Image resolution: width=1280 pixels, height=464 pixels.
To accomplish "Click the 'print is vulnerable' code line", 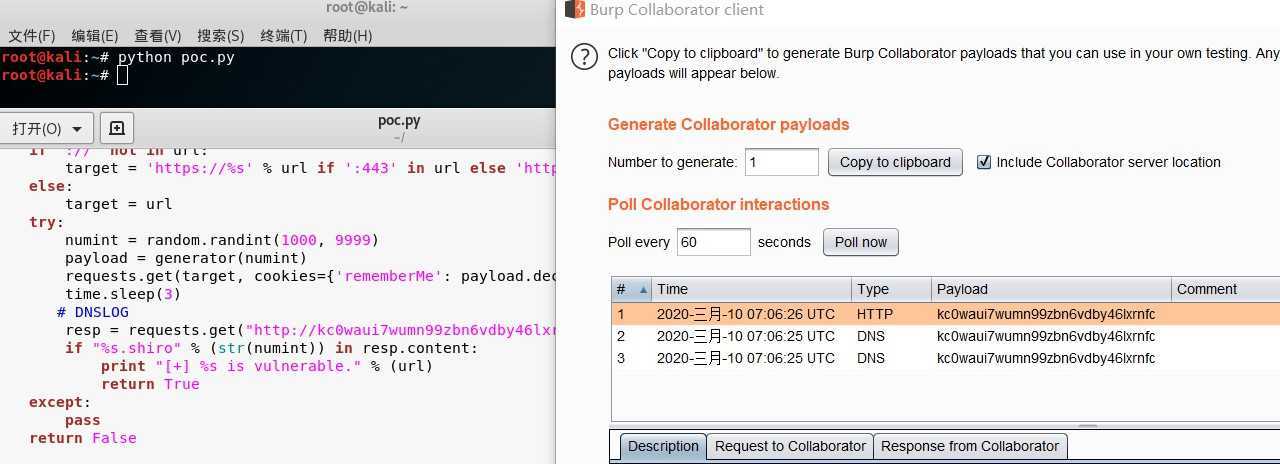I will [267, 366].
